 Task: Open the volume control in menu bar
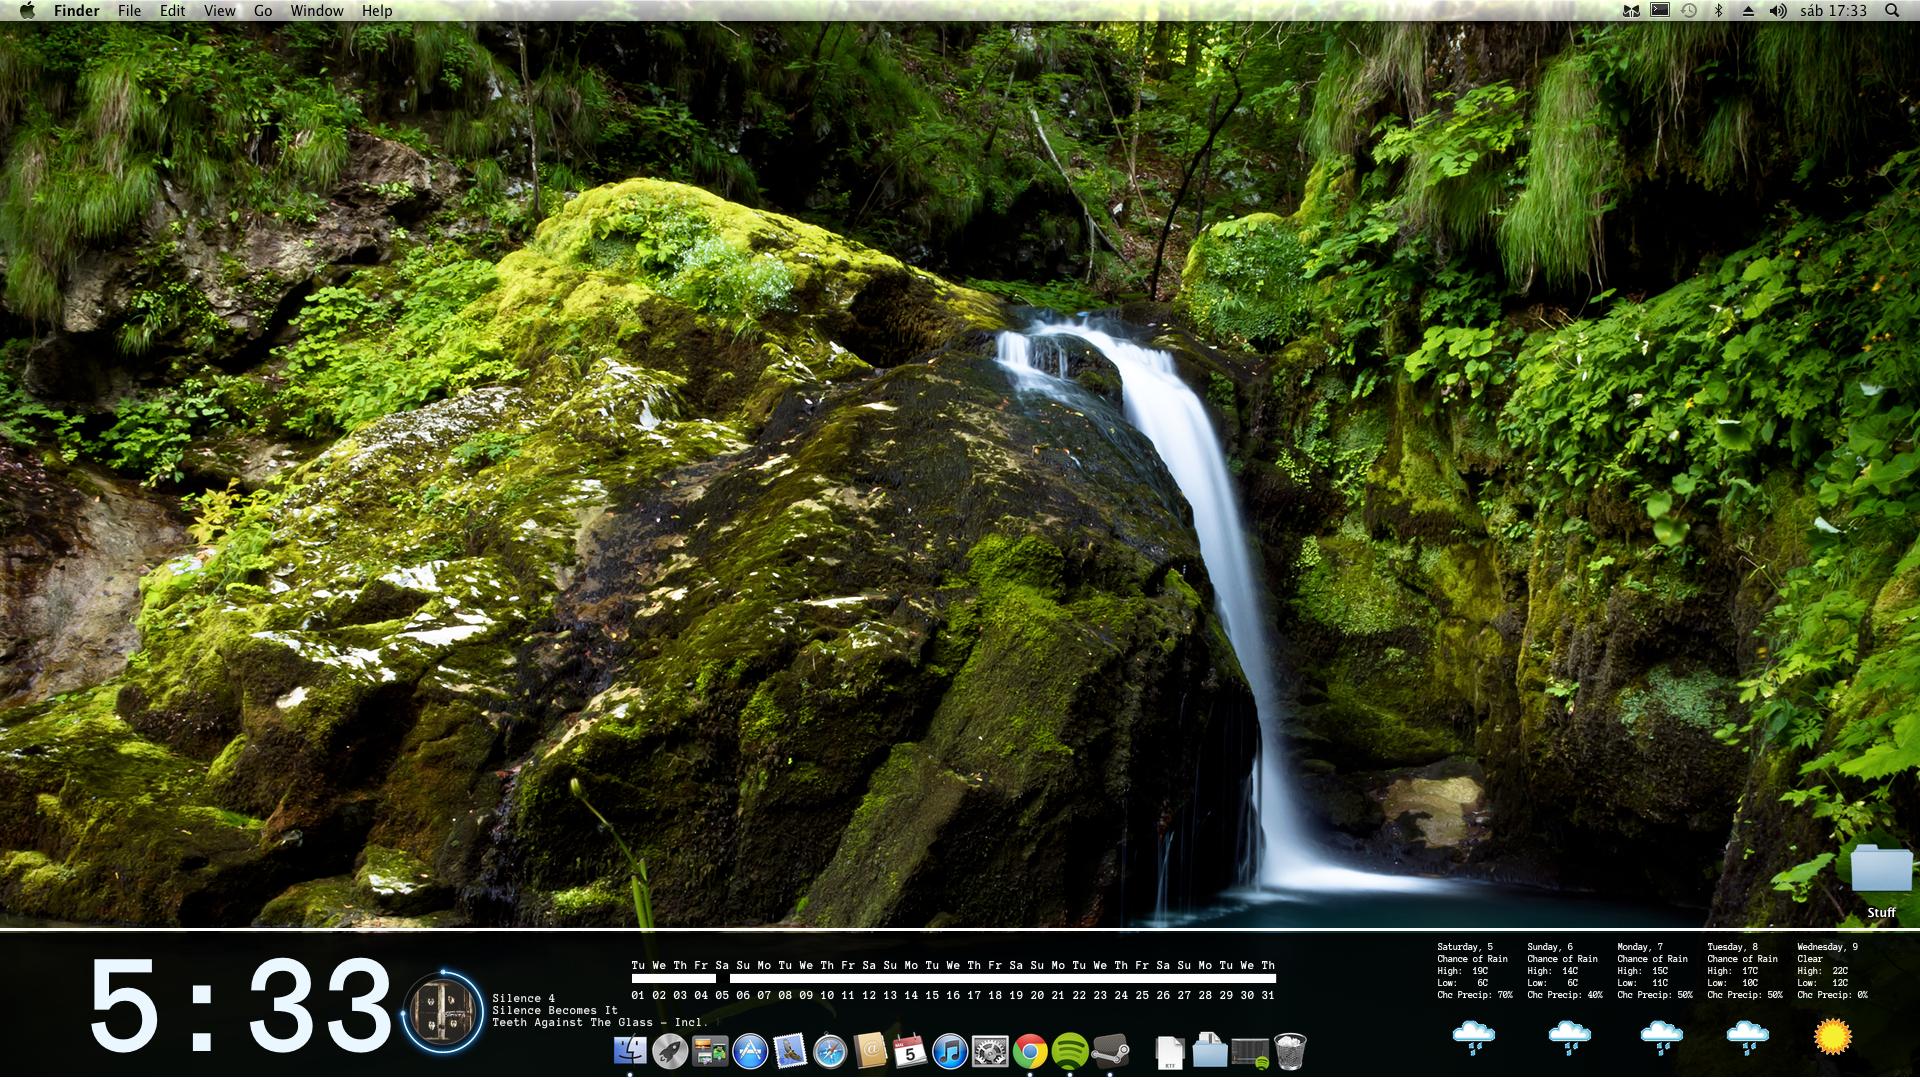pos(1777,11)
